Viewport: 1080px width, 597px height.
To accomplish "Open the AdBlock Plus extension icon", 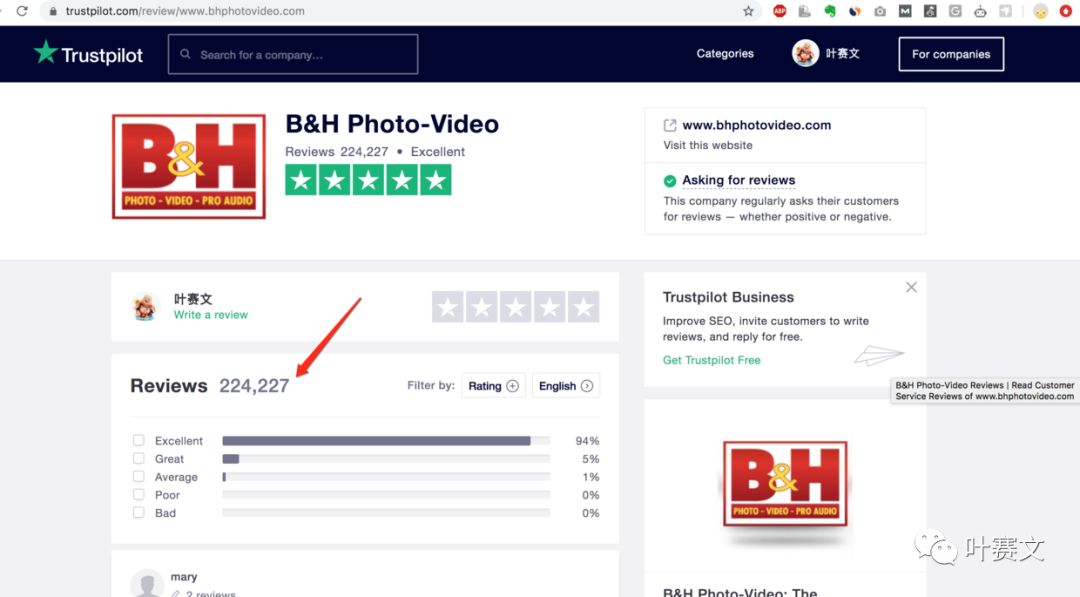I will [x=779, y=11].
